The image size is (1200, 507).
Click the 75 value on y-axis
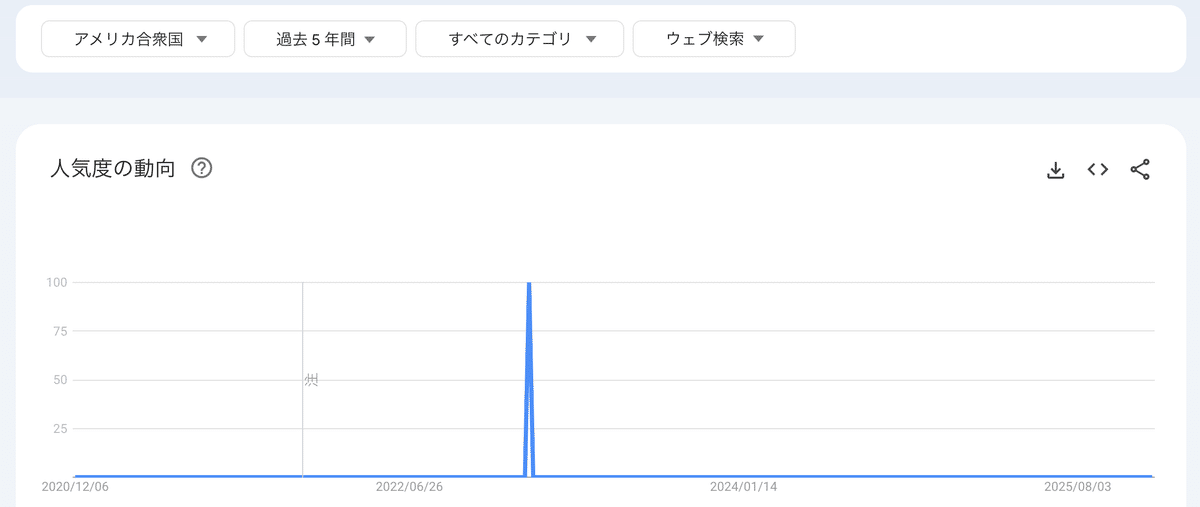point(59,331)
